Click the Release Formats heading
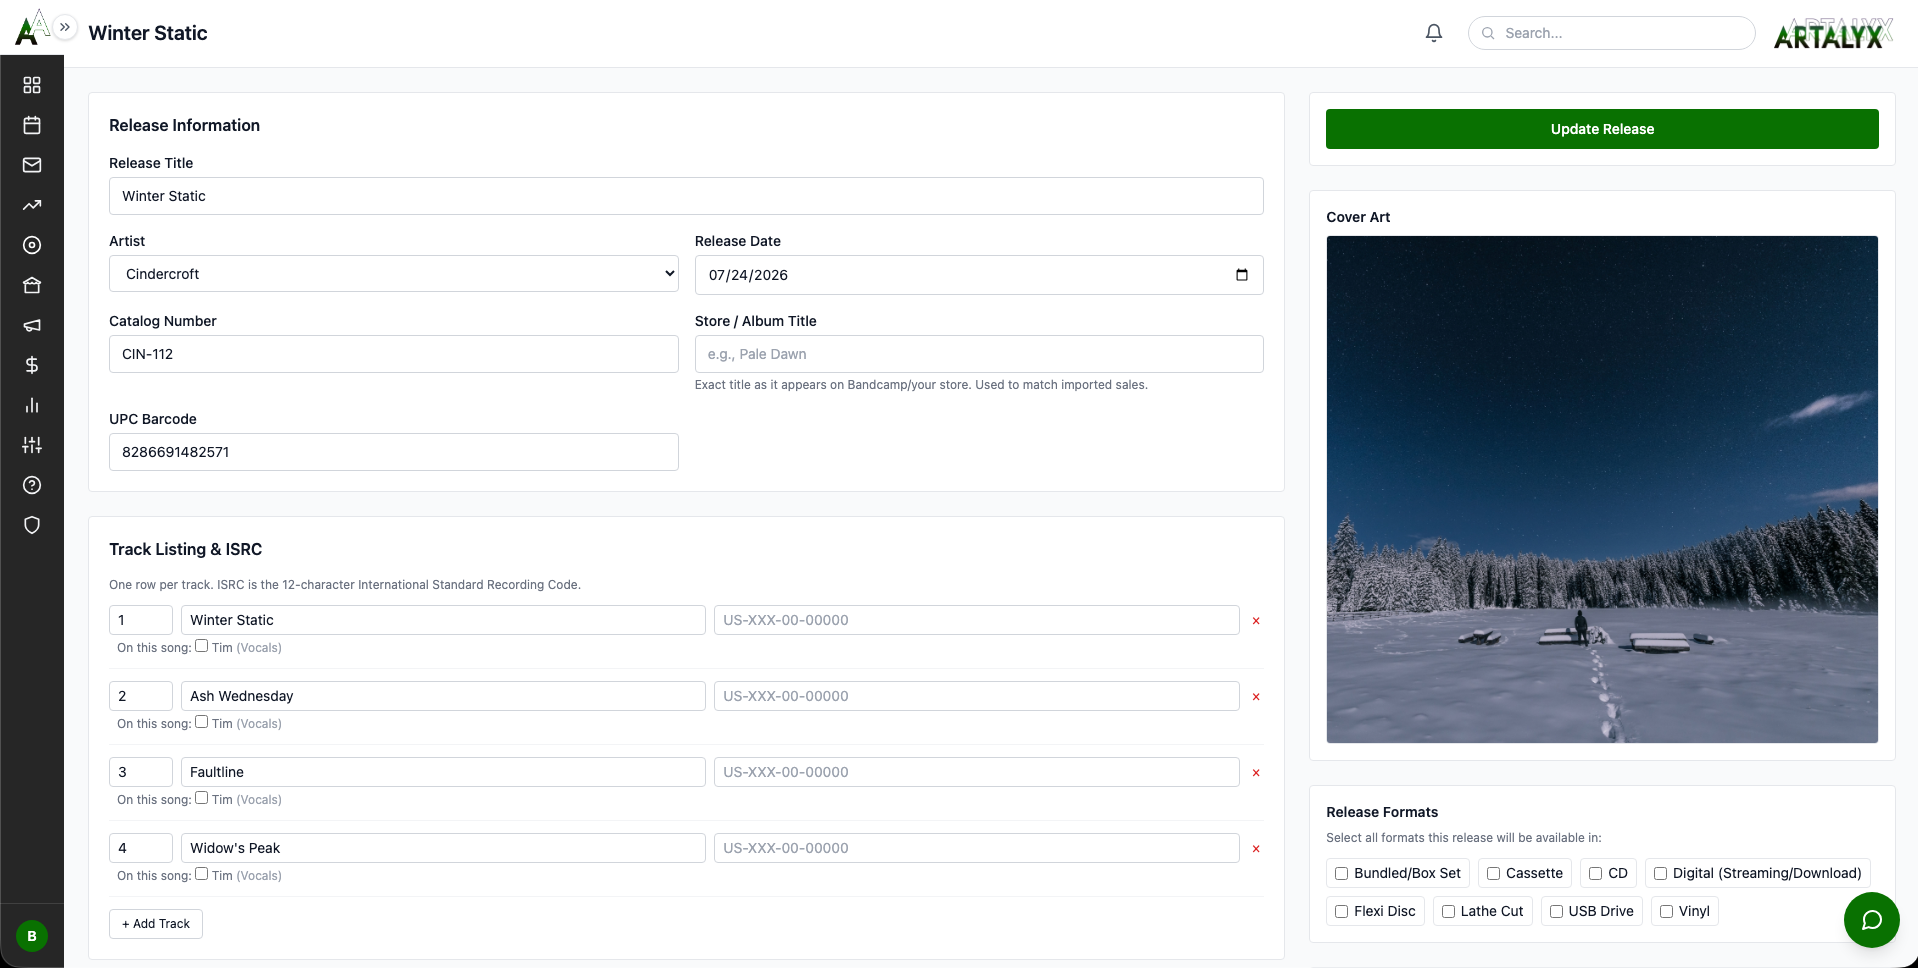The image size is (1918, 968). 1382,812
